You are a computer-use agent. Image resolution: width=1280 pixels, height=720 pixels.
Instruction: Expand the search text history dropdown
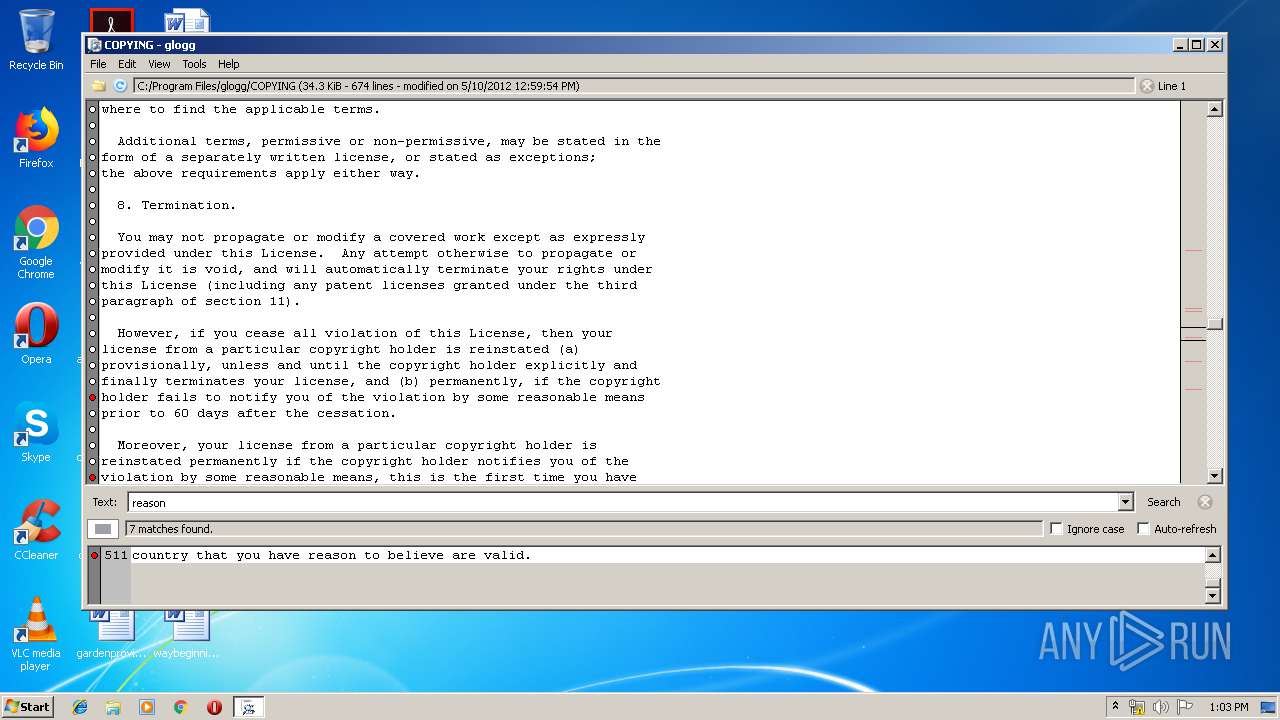[x=1125, y=502]
